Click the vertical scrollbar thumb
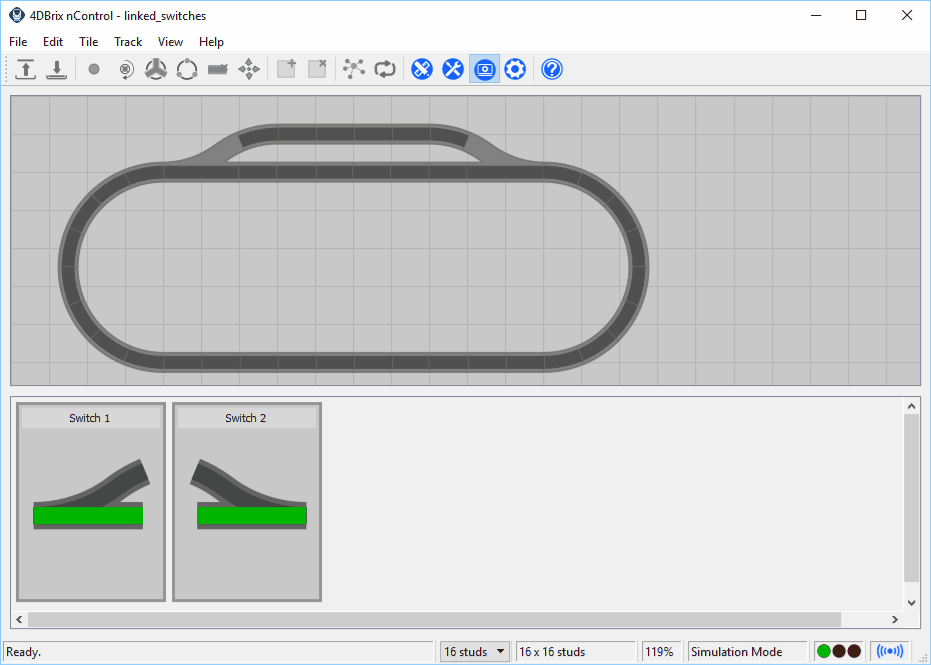The height and width of the screenshot is (665, 931). [911, 498]
